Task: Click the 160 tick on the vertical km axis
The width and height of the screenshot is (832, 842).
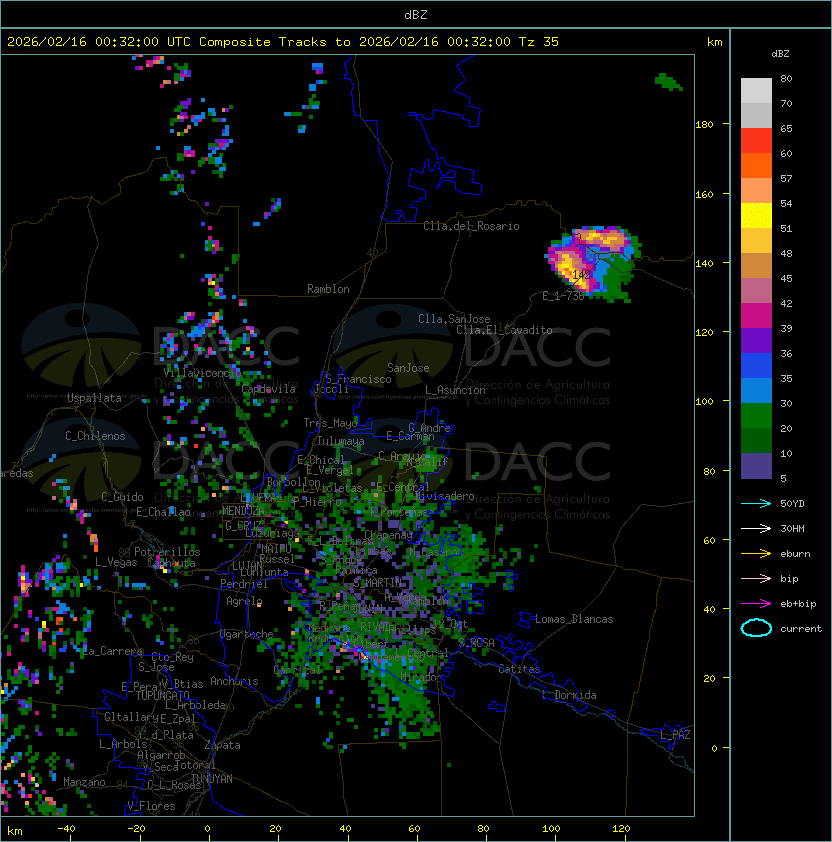Action: (x=704, y=194)
